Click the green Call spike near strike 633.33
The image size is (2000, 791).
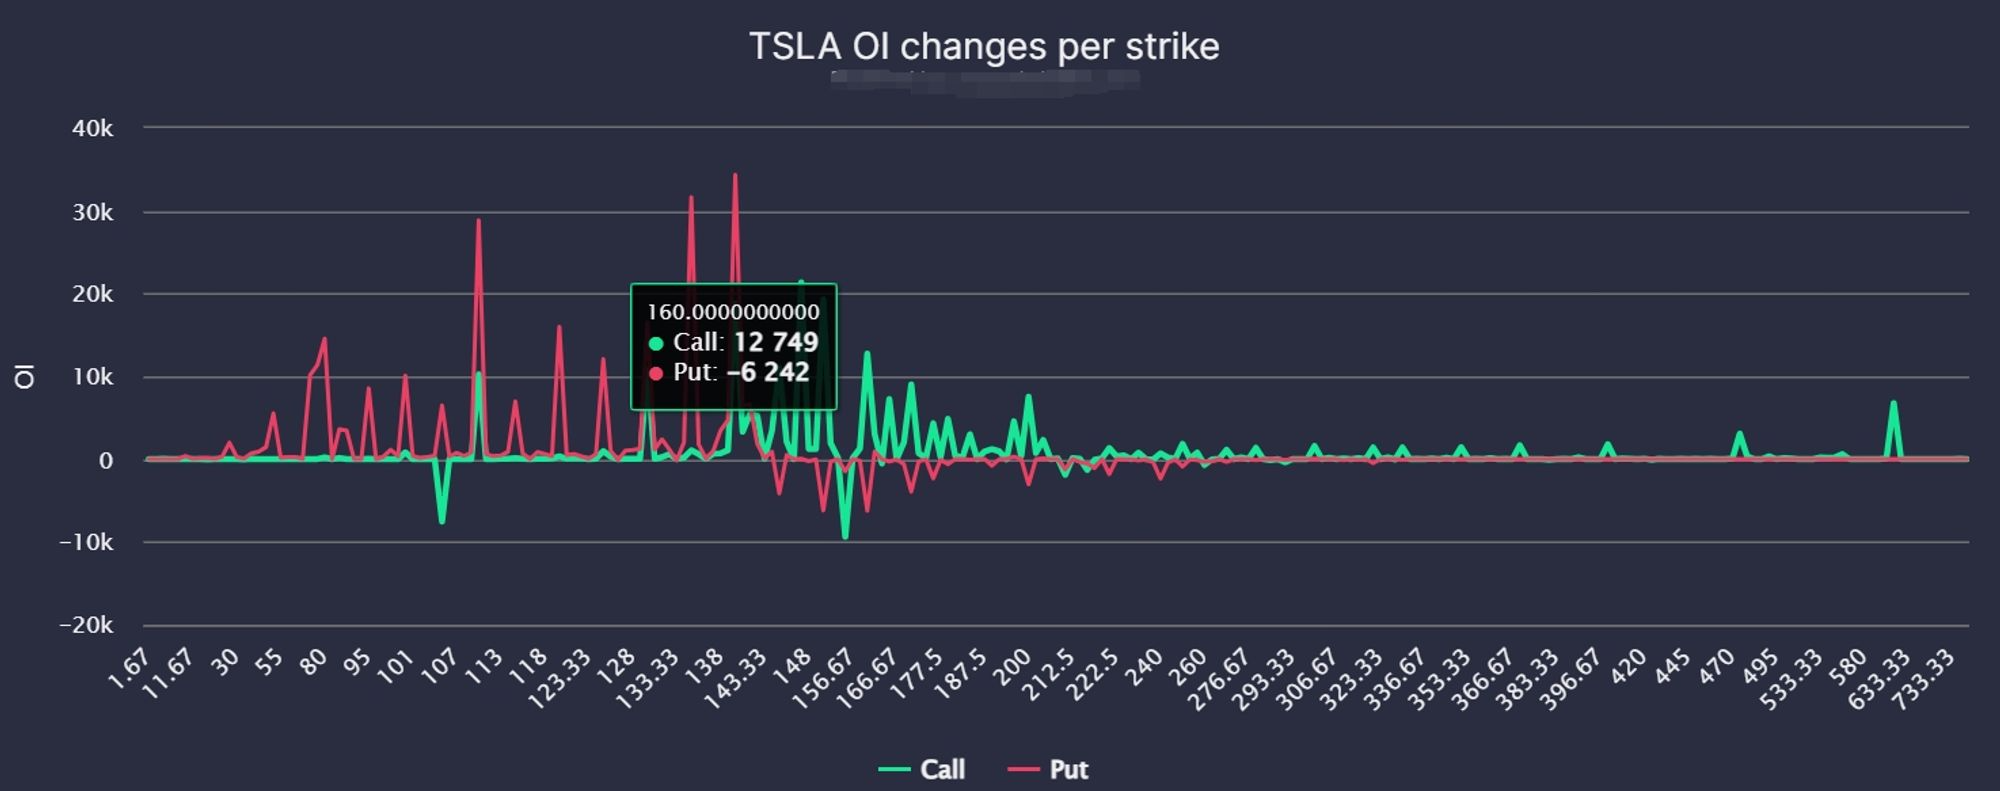[1894, 403]
